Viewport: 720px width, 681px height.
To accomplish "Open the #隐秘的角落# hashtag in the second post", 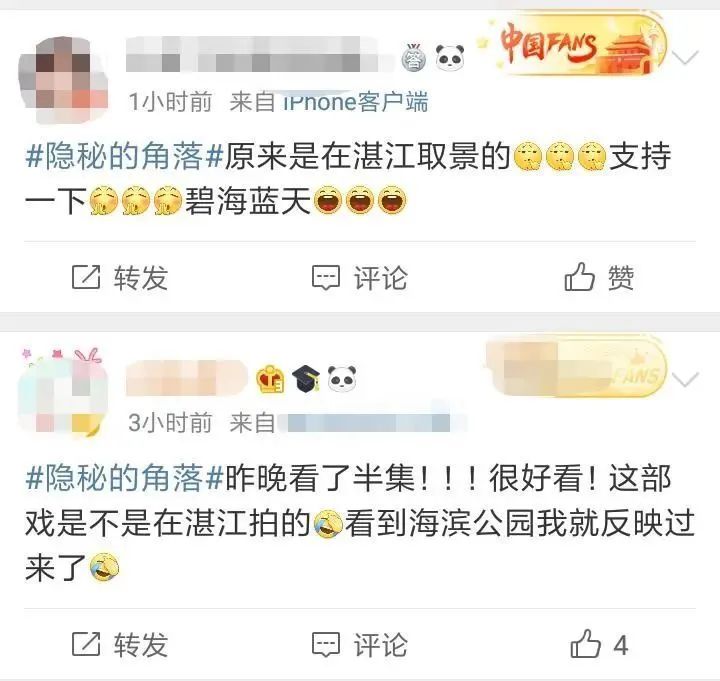I will click(x=124, y=478).
